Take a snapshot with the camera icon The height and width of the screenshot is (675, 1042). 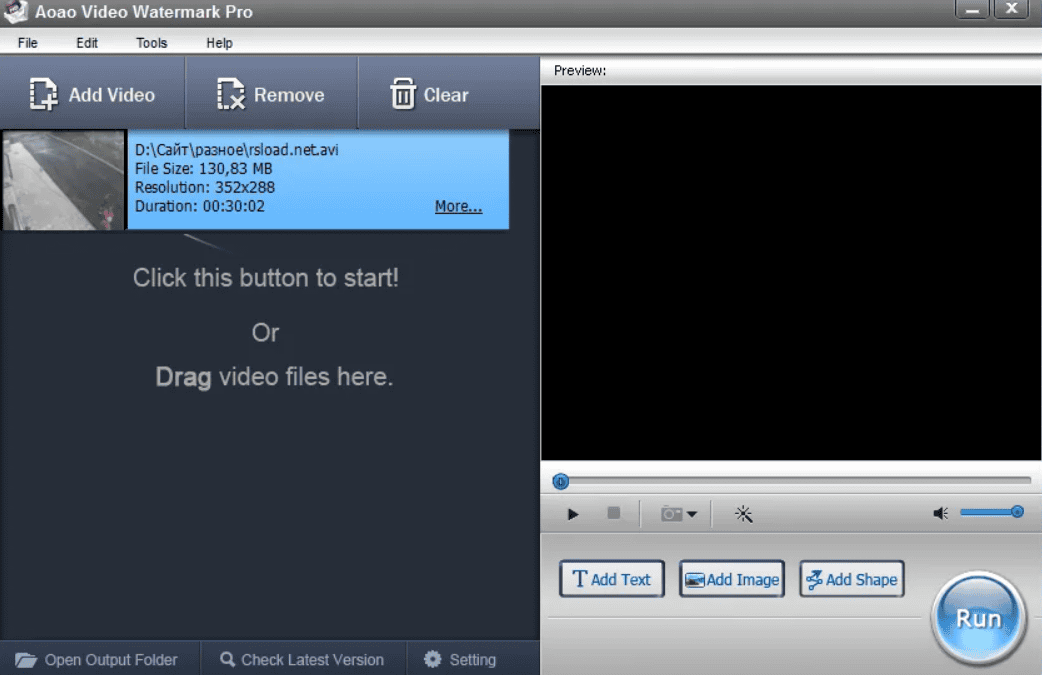click(x=671, y=514)
